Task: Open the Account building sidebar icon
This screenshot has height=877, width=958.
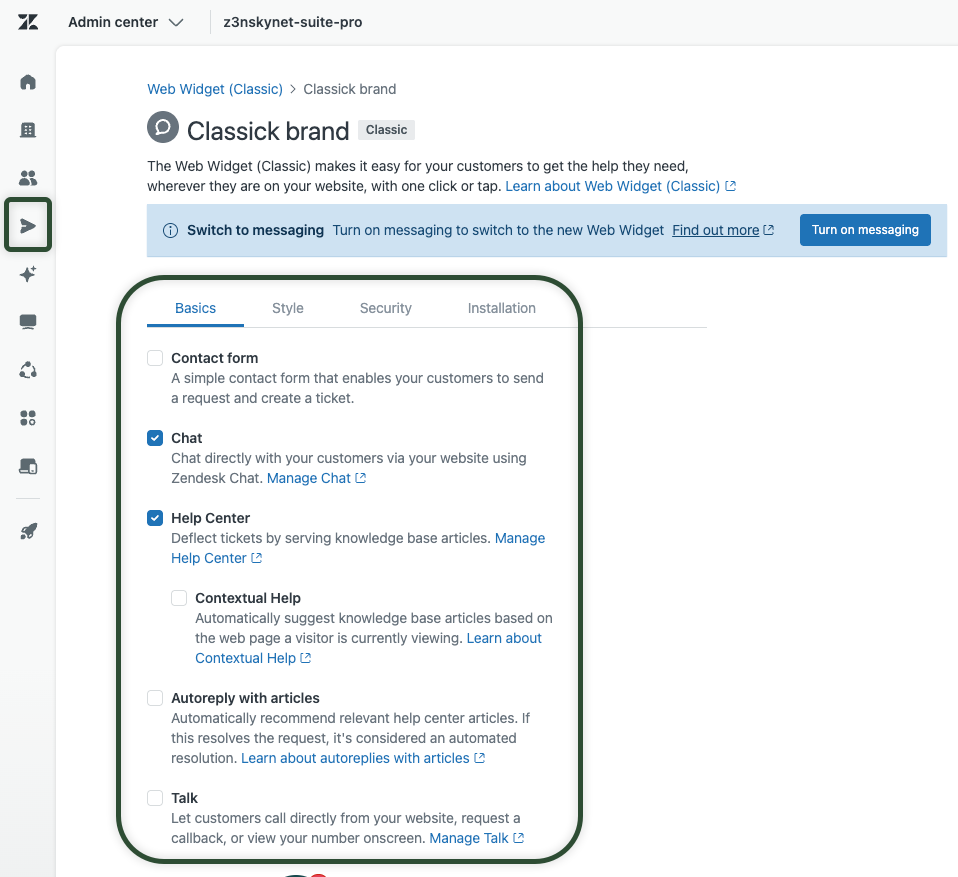Action: pos(28,130)
